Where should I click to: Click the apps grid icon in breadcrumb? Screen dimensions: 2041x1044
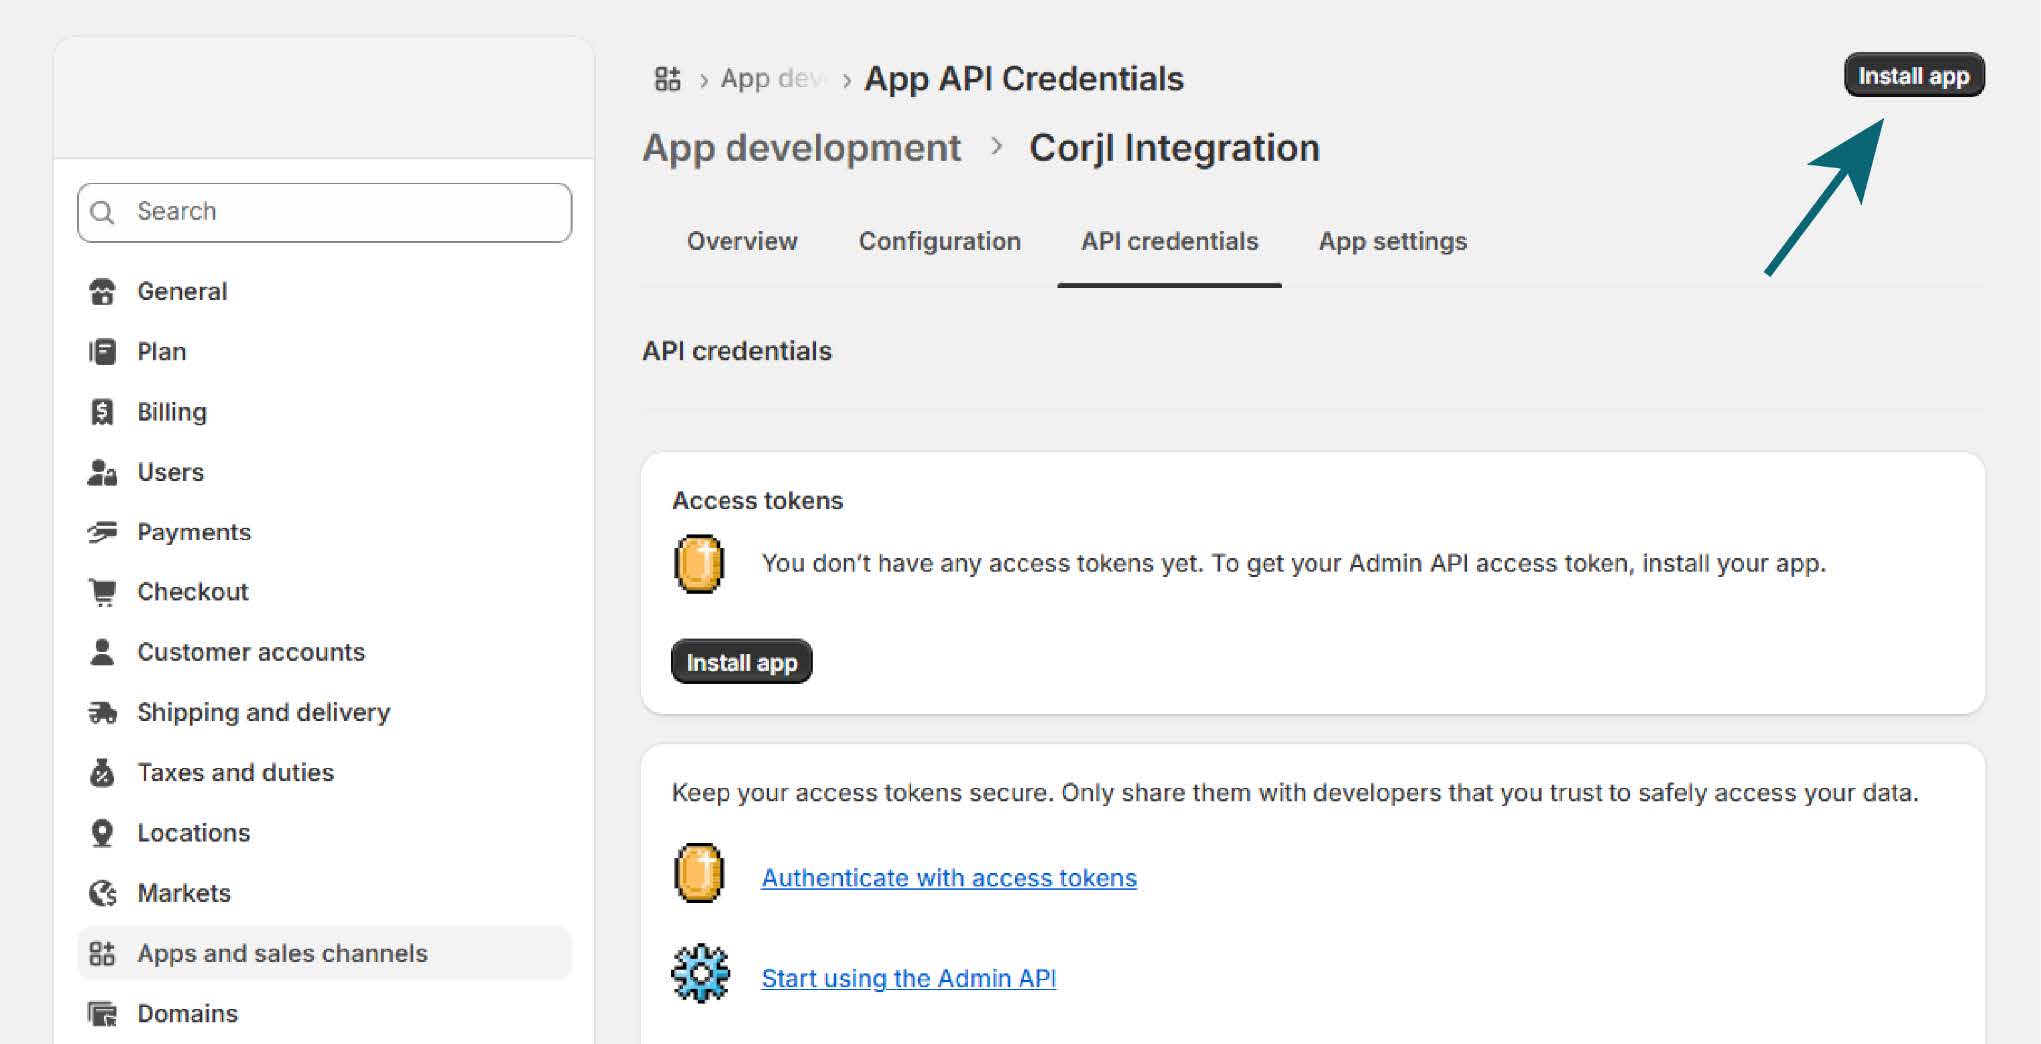click(667, 78)
